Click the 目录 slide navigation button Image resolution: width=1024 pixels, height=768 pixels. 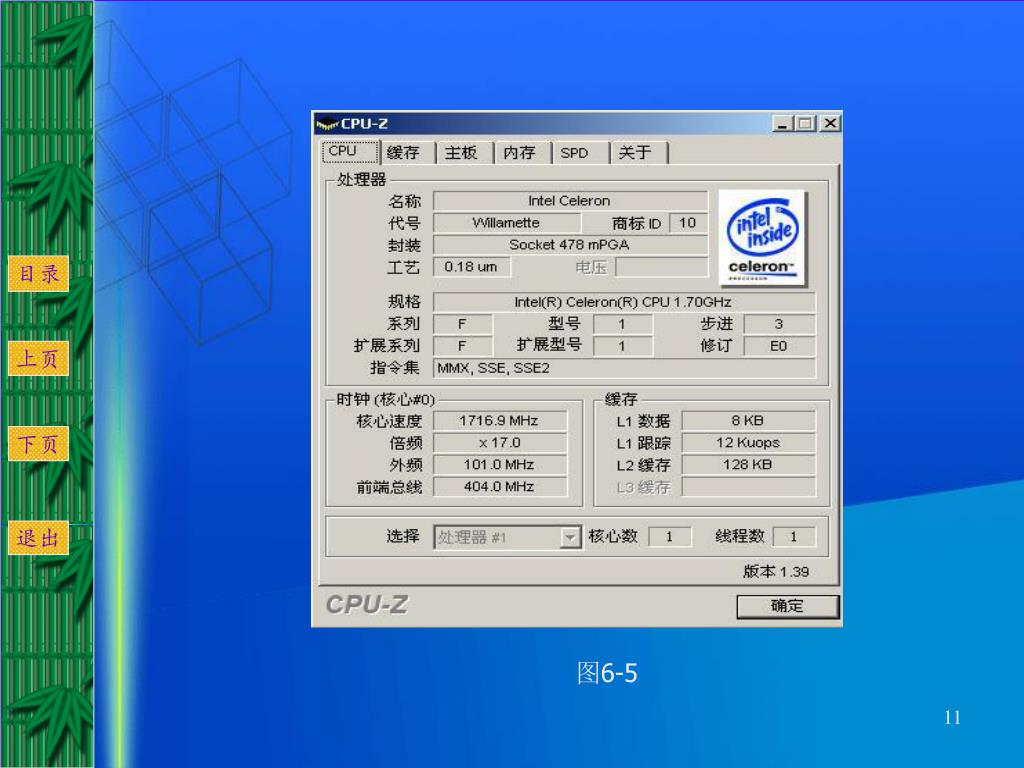[39, 274]
